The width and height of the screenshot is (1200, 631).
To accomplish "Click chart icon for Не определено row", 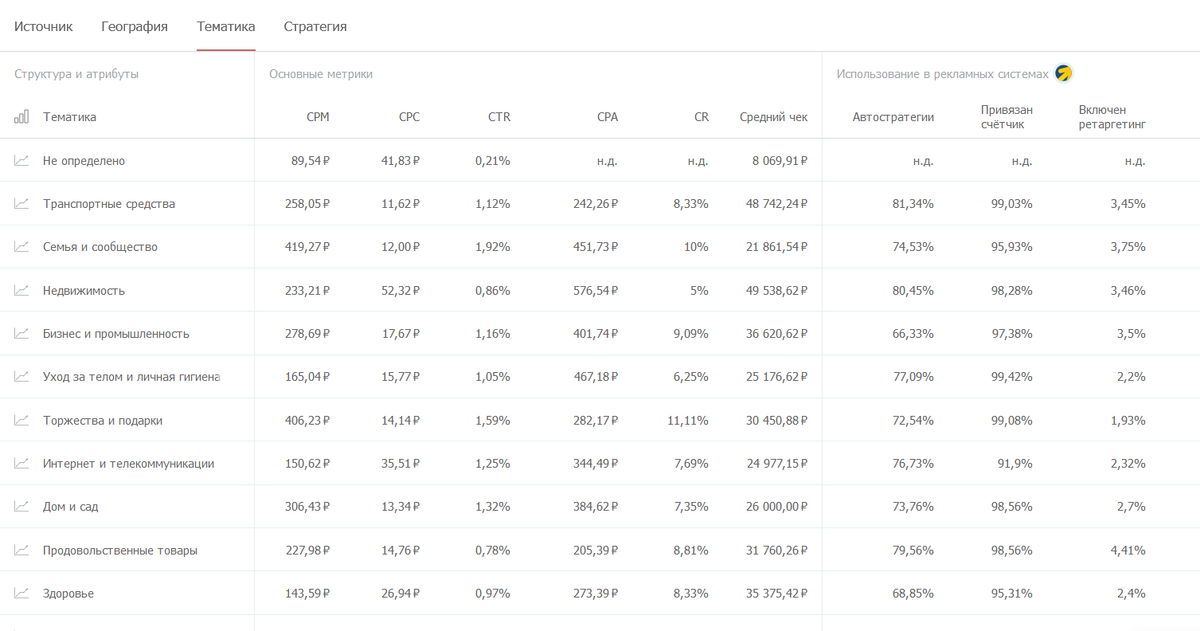I will coord(21,161).
